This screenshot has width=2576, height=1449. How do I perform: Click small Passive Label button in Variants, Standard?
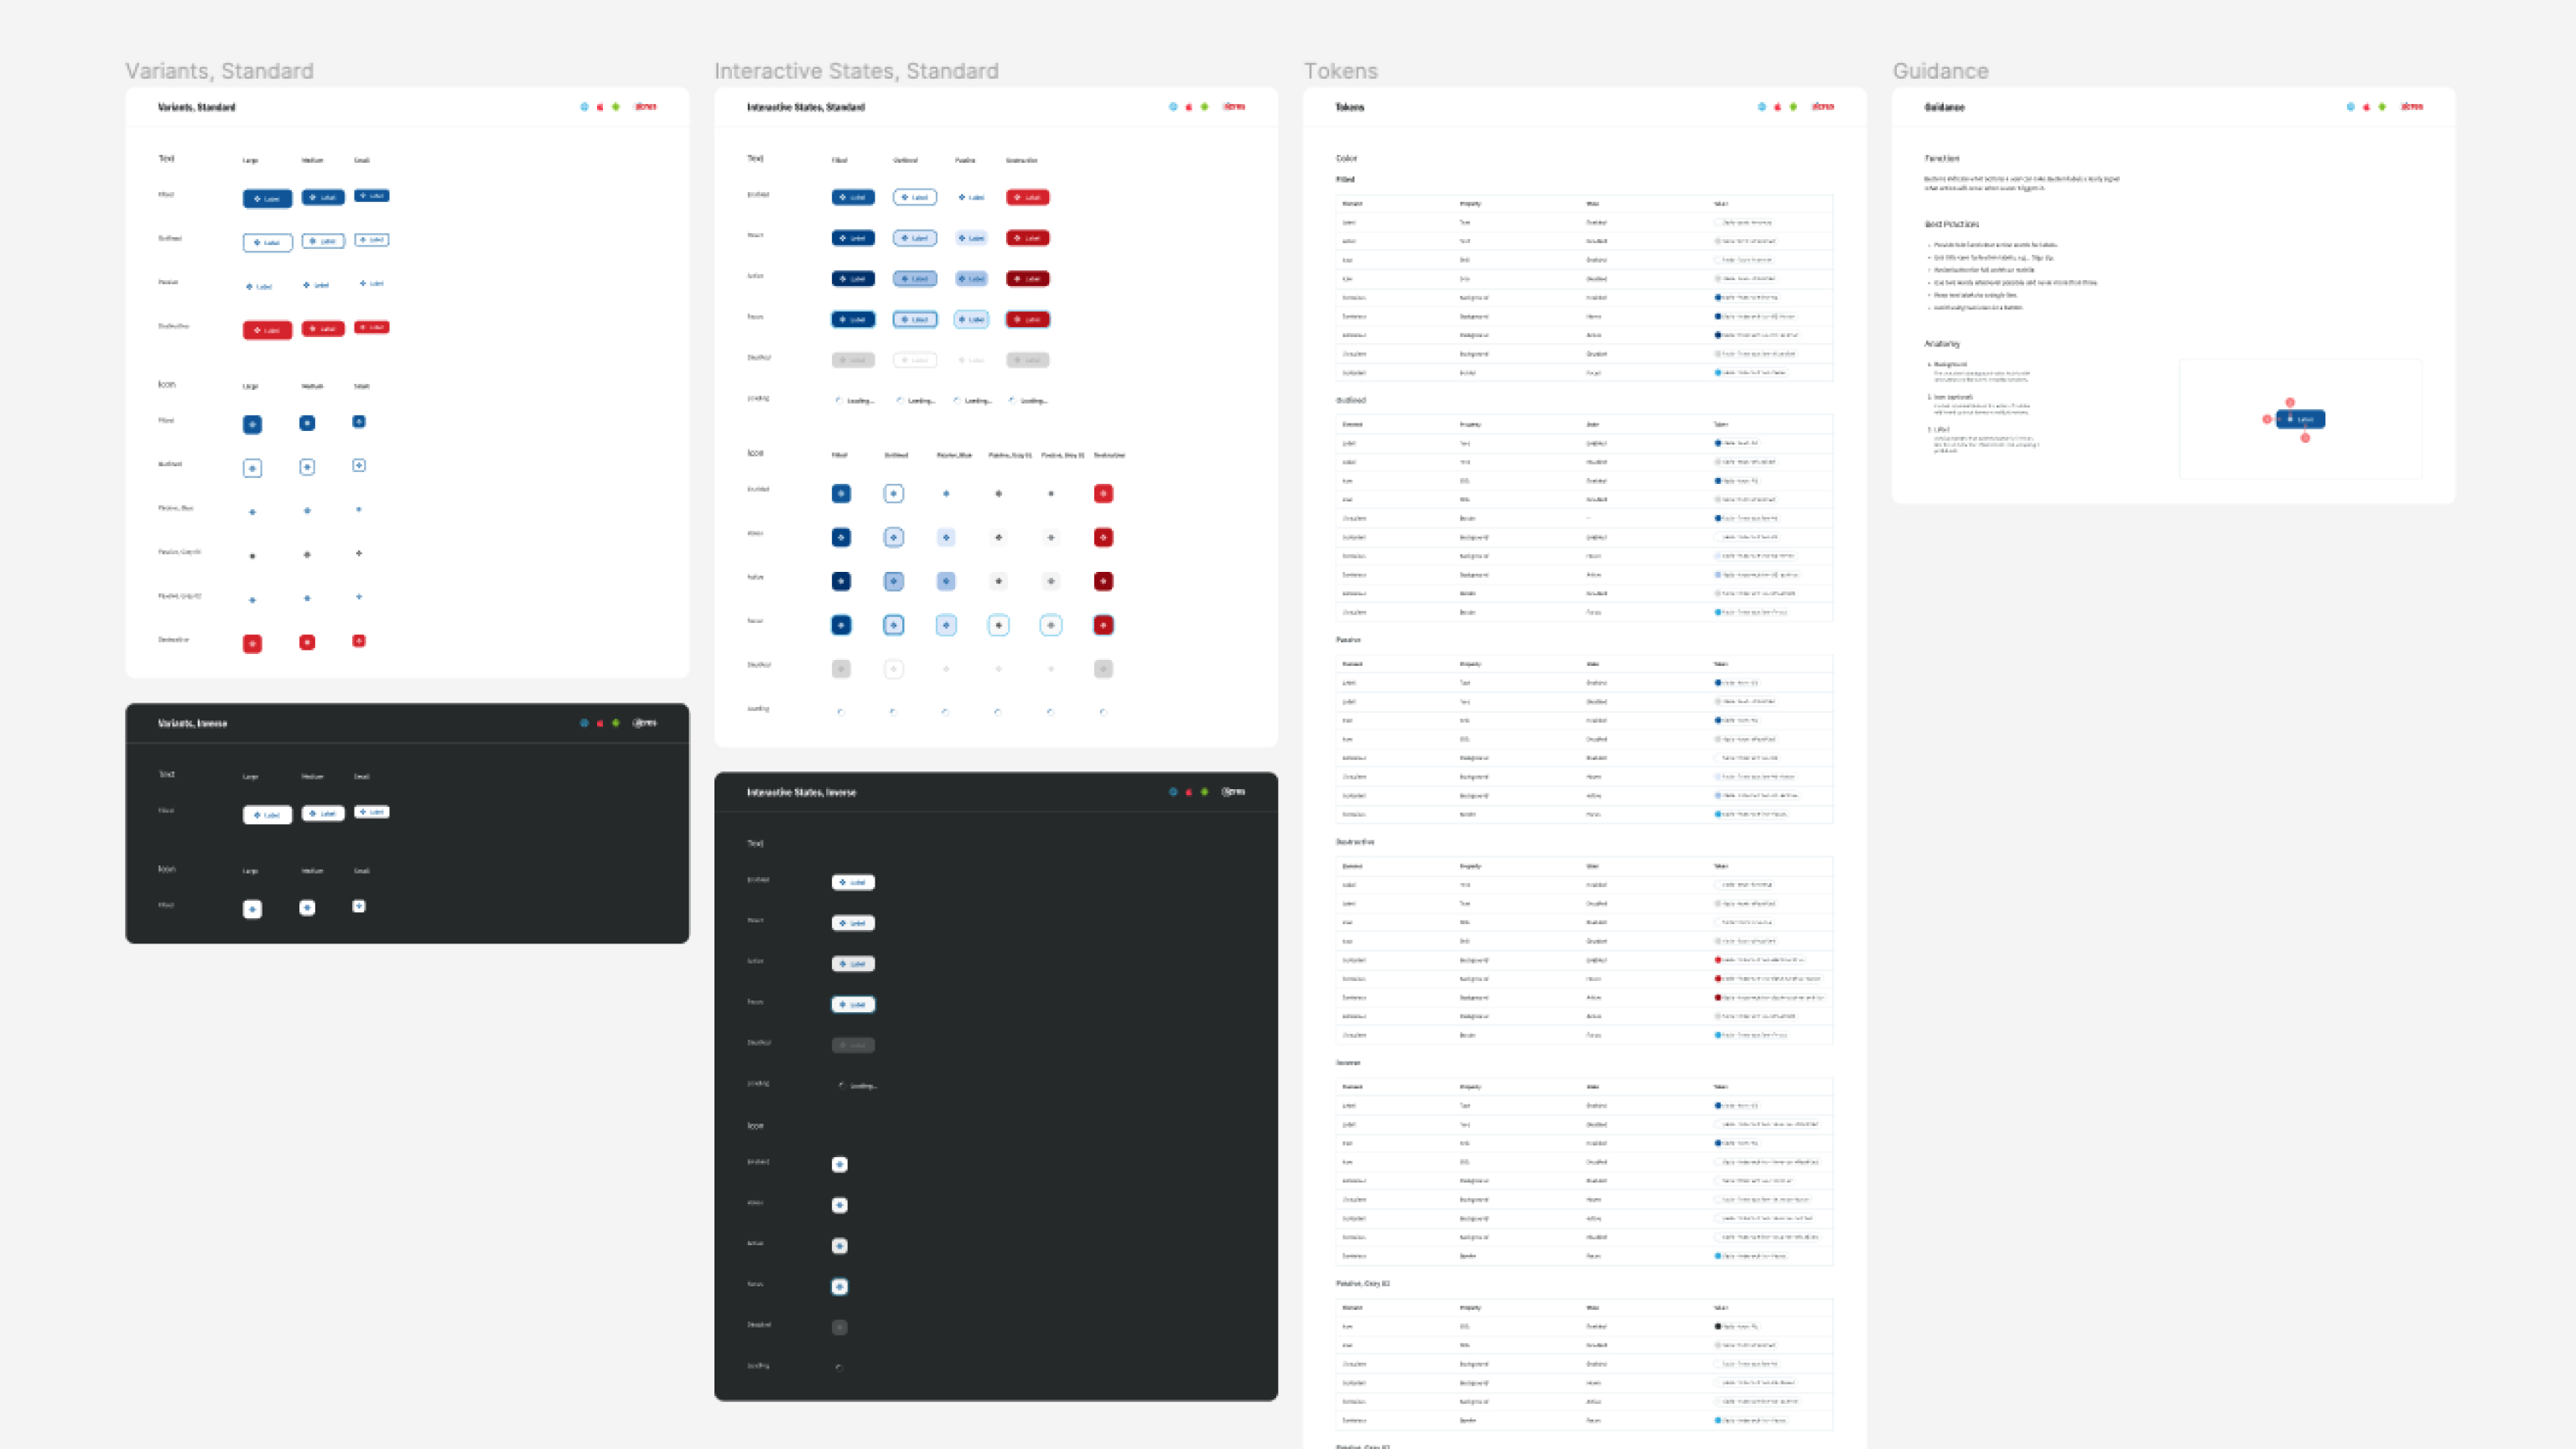pos(372,284)
